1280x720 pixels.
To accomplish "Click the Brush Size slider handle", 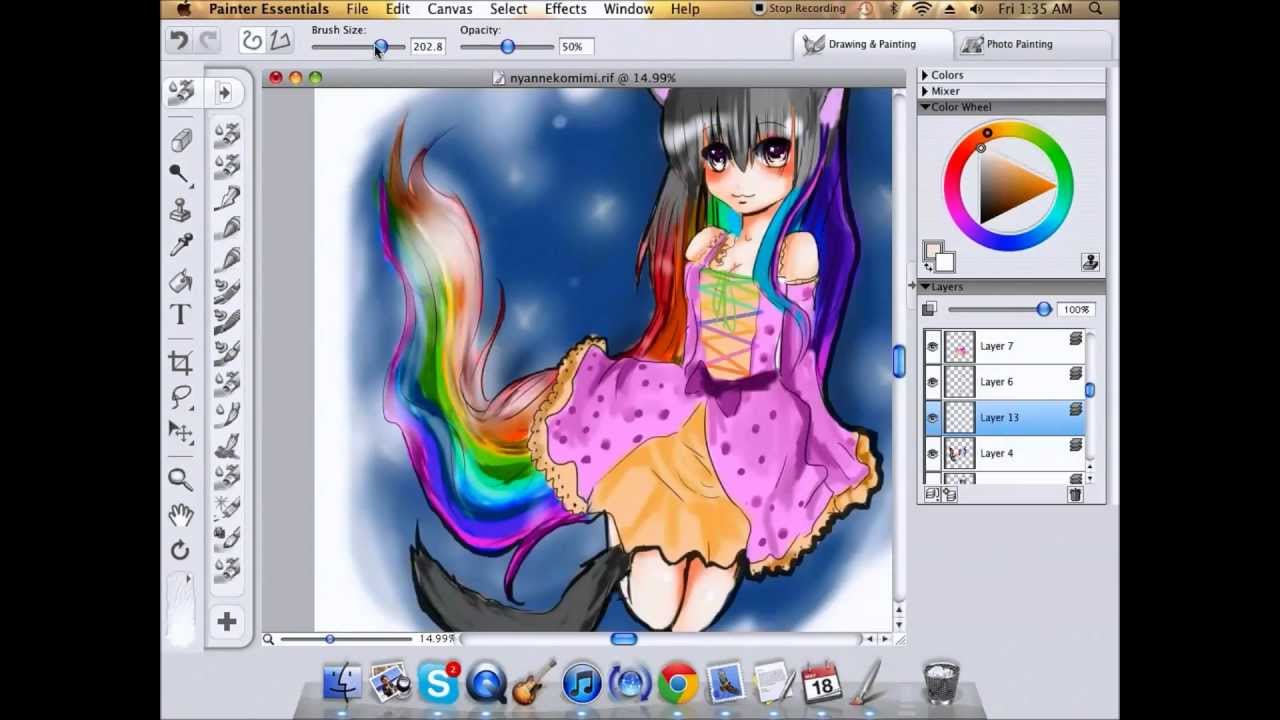I will [x=381, y=47].
